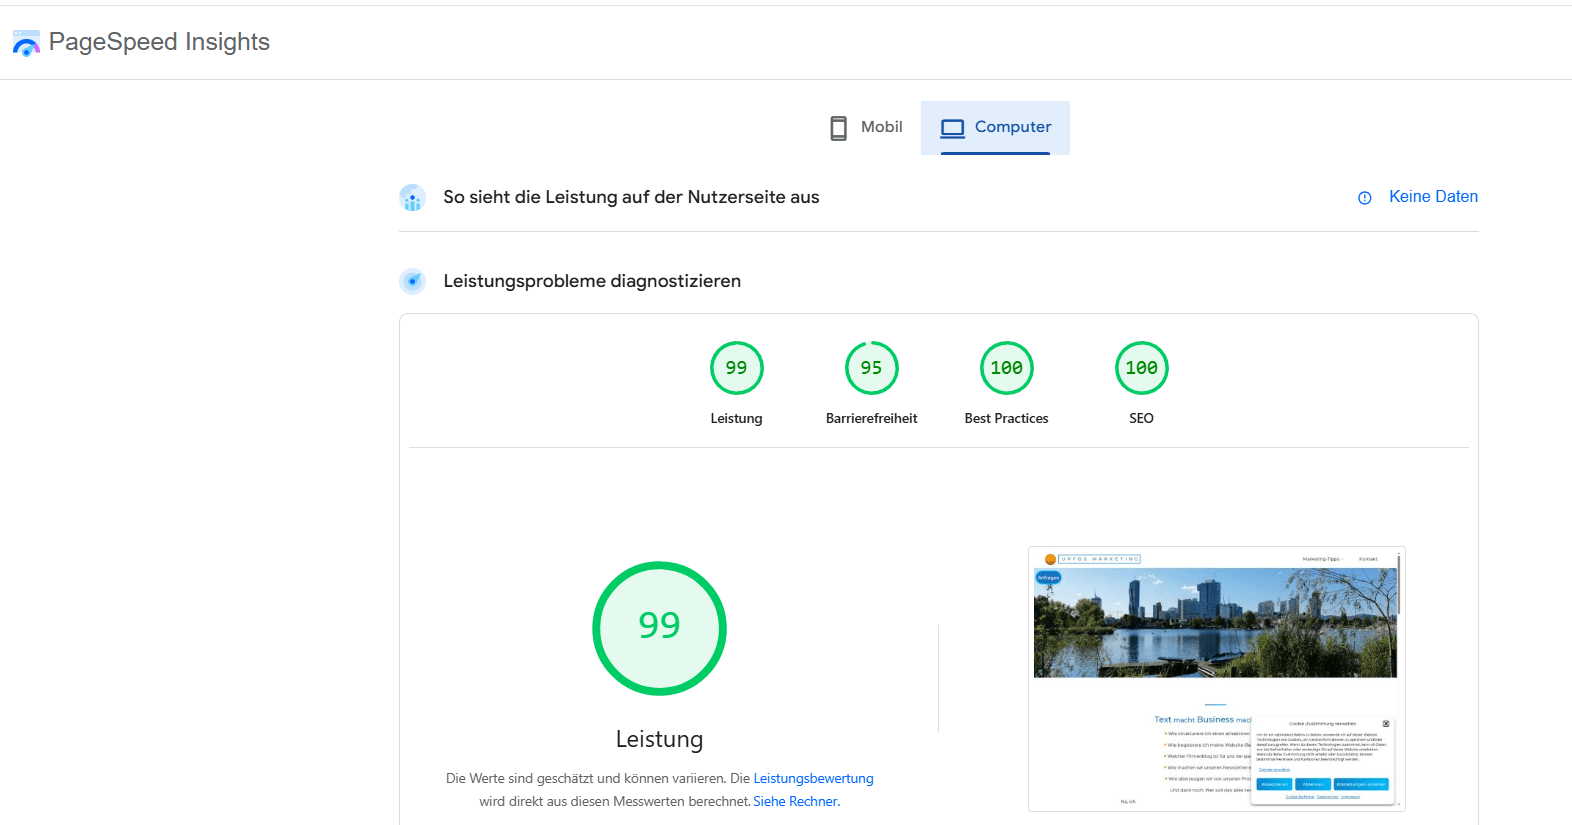Click the smartphone icon in the Mobil tab

(838, 128)
